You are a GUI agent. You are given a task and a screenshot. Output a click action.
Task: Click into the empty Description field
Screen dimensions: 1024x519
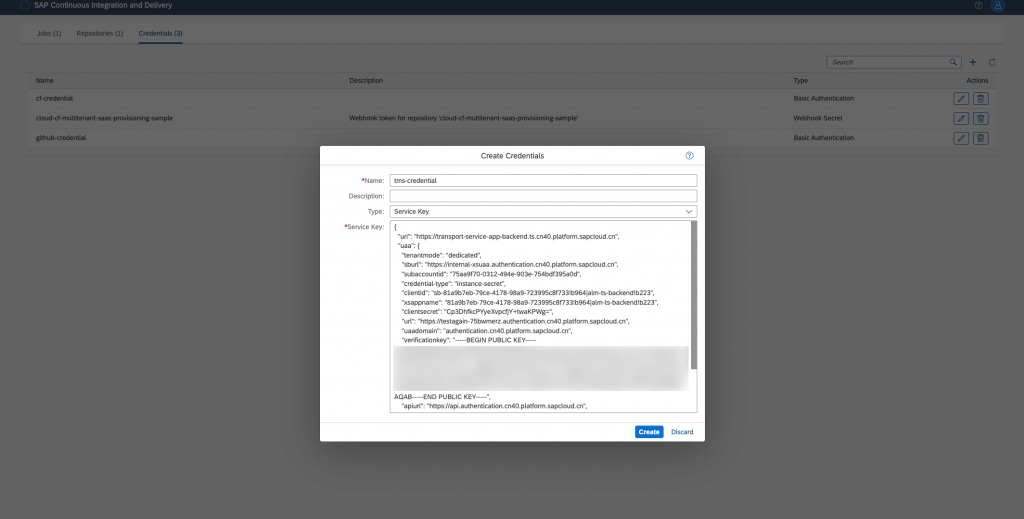[x=543, y=196]
